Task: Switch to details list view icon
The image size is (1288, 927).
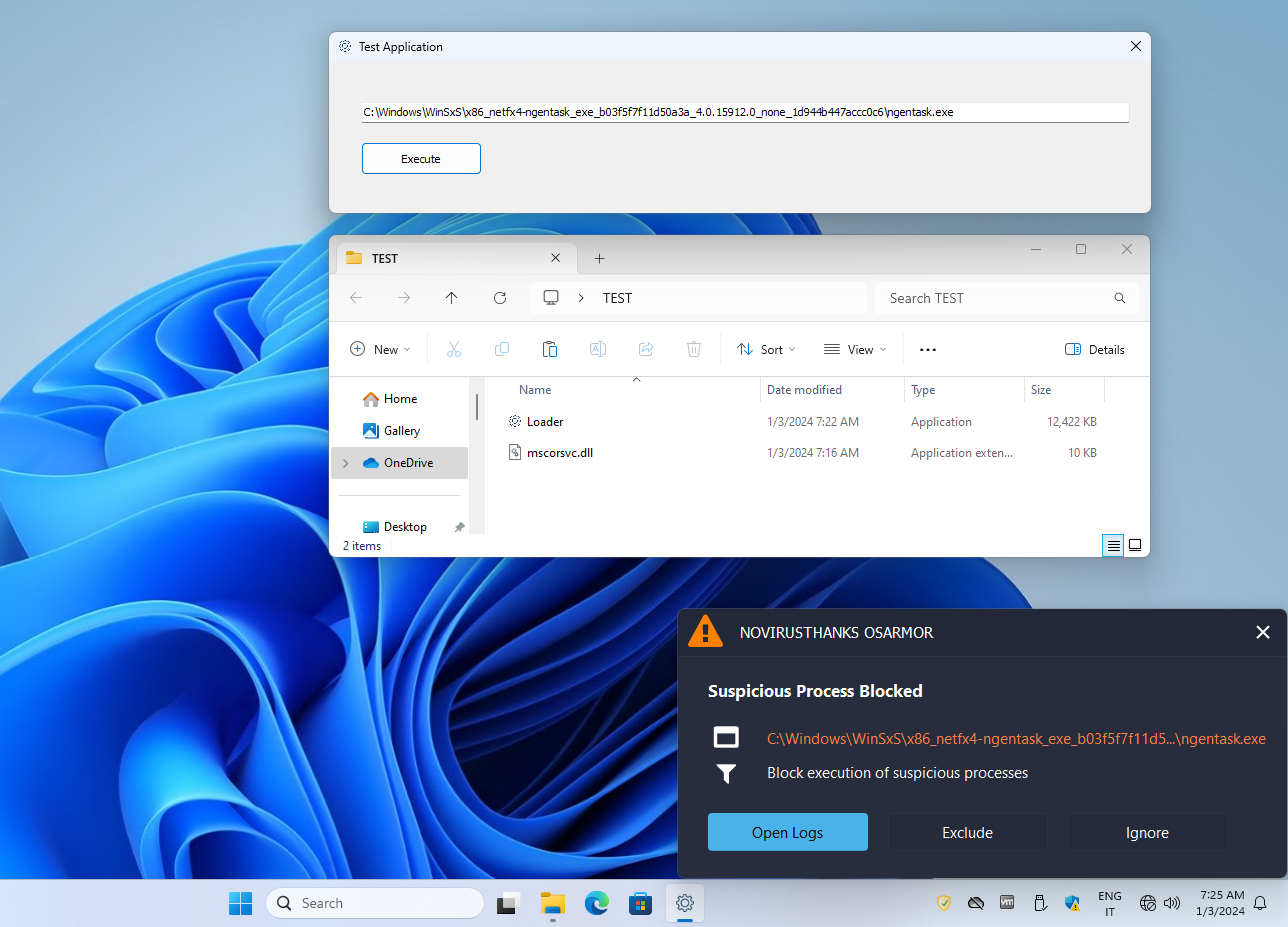Action: point(1113,545)
